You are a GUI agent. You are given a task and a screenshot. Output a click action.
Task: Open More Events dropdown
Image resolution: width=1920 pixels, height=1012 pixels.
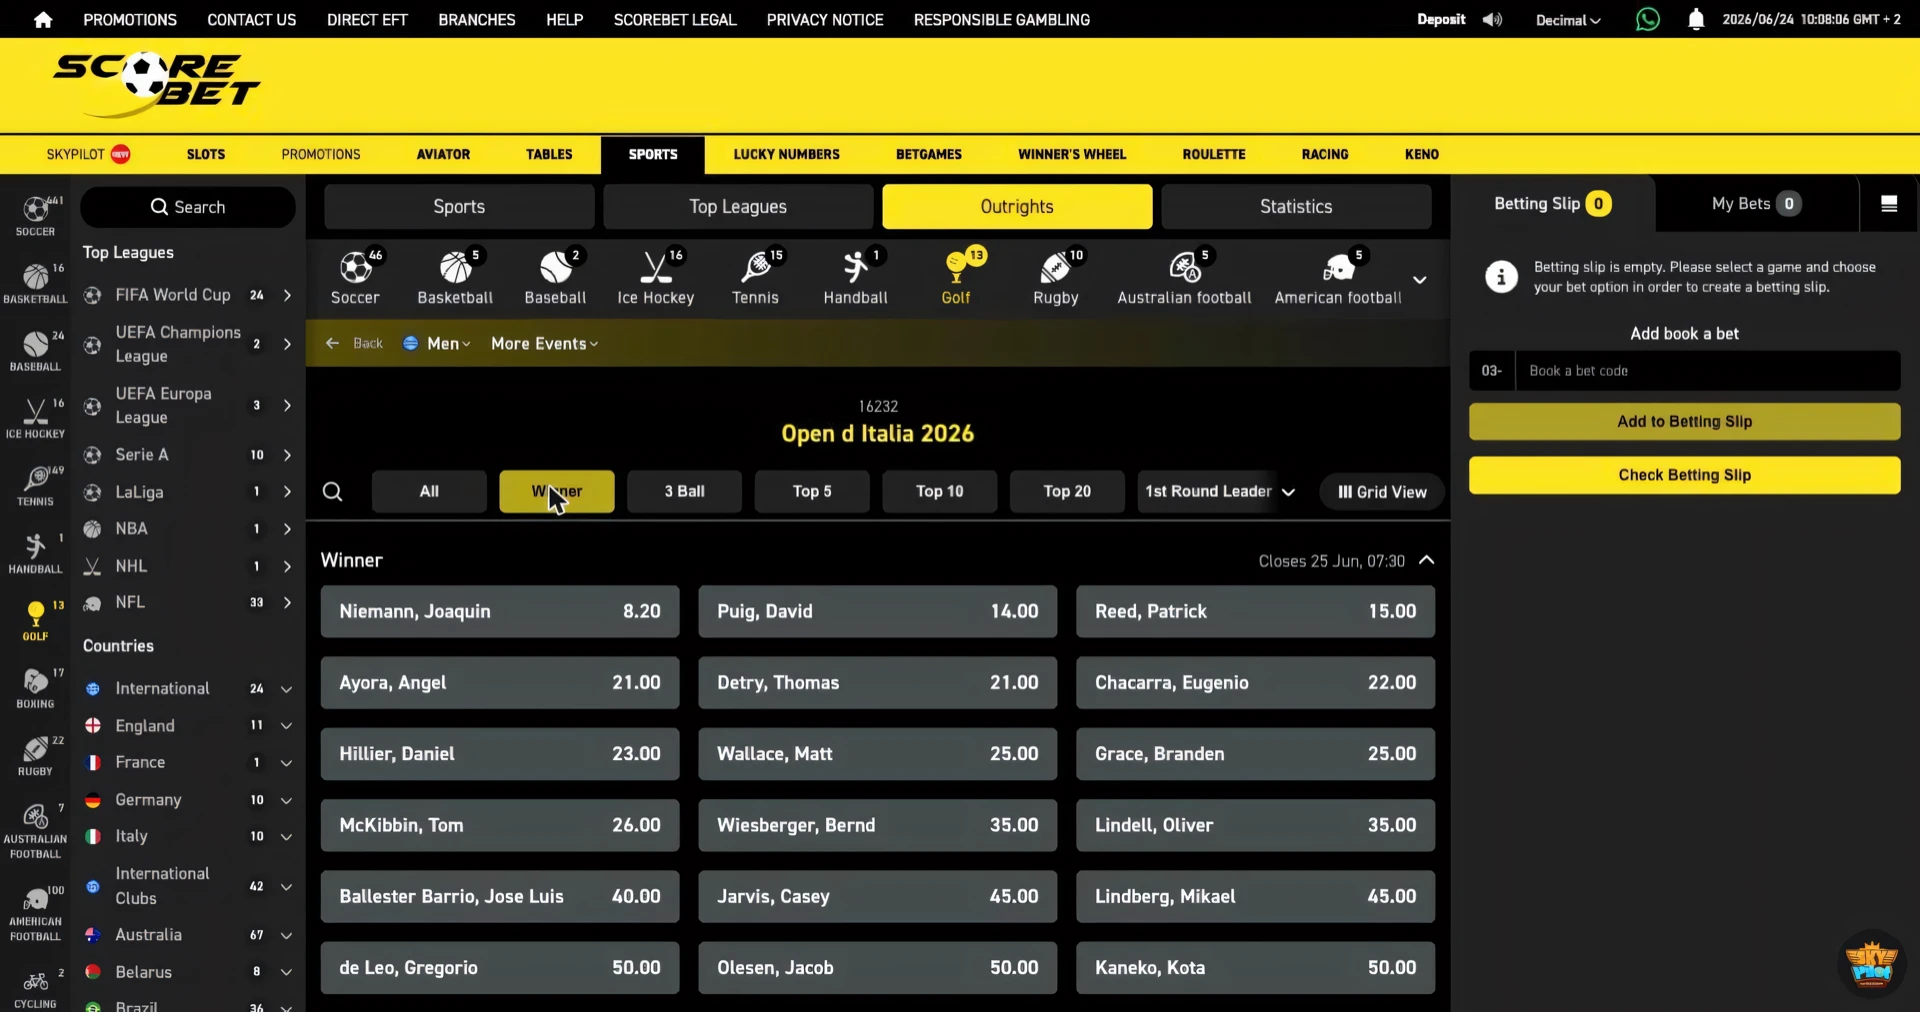pos(545,344)
